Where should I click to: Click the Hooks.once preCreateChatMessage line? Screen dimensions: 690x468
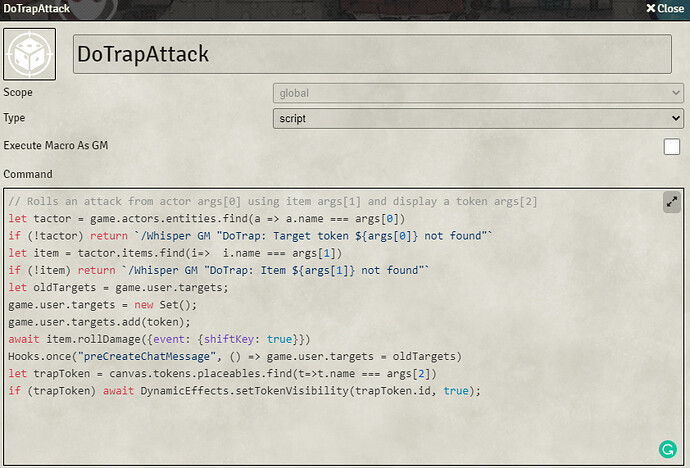[x=235, y=356]
